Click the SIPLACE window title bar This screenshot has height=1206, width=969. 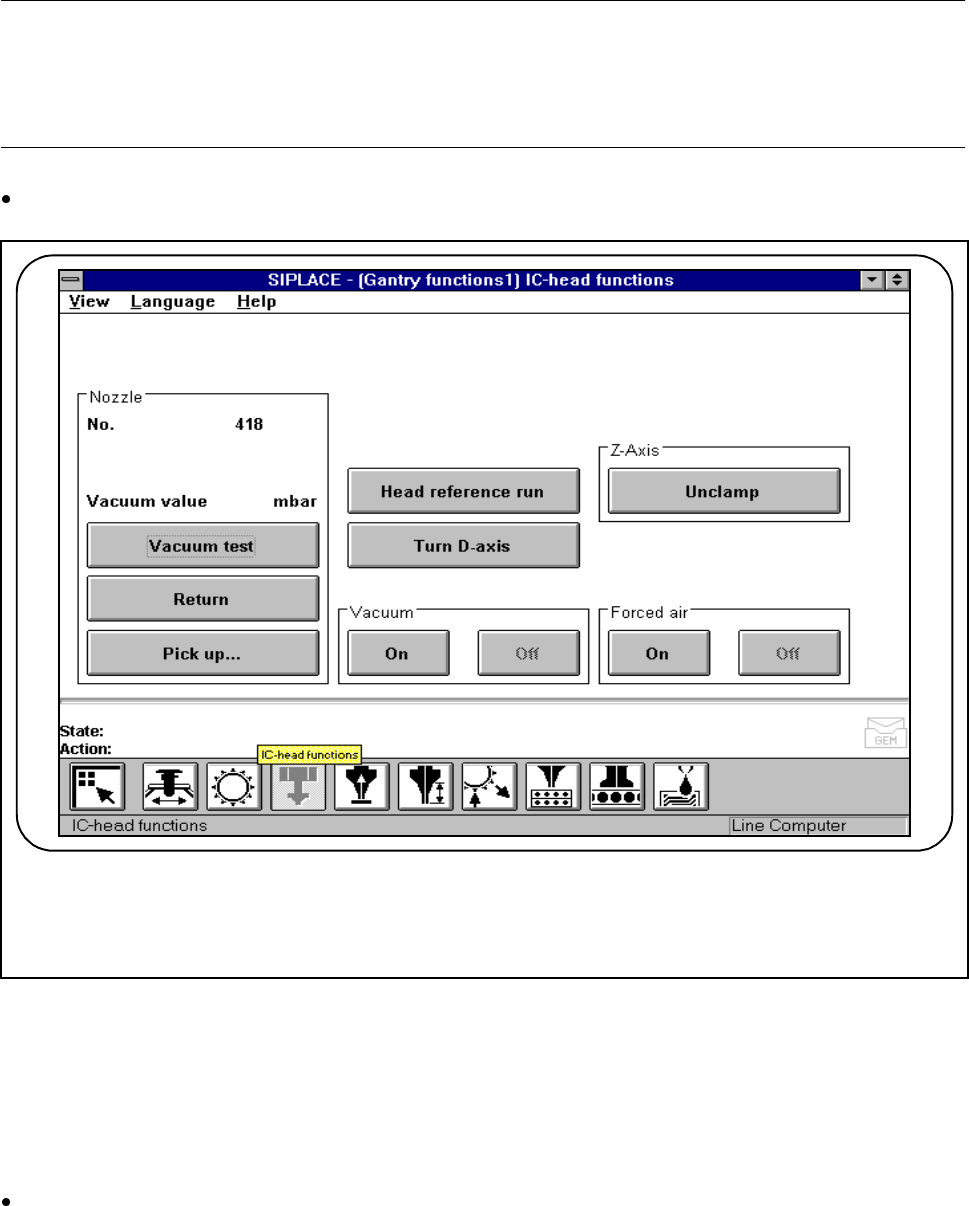coord(472,281)
